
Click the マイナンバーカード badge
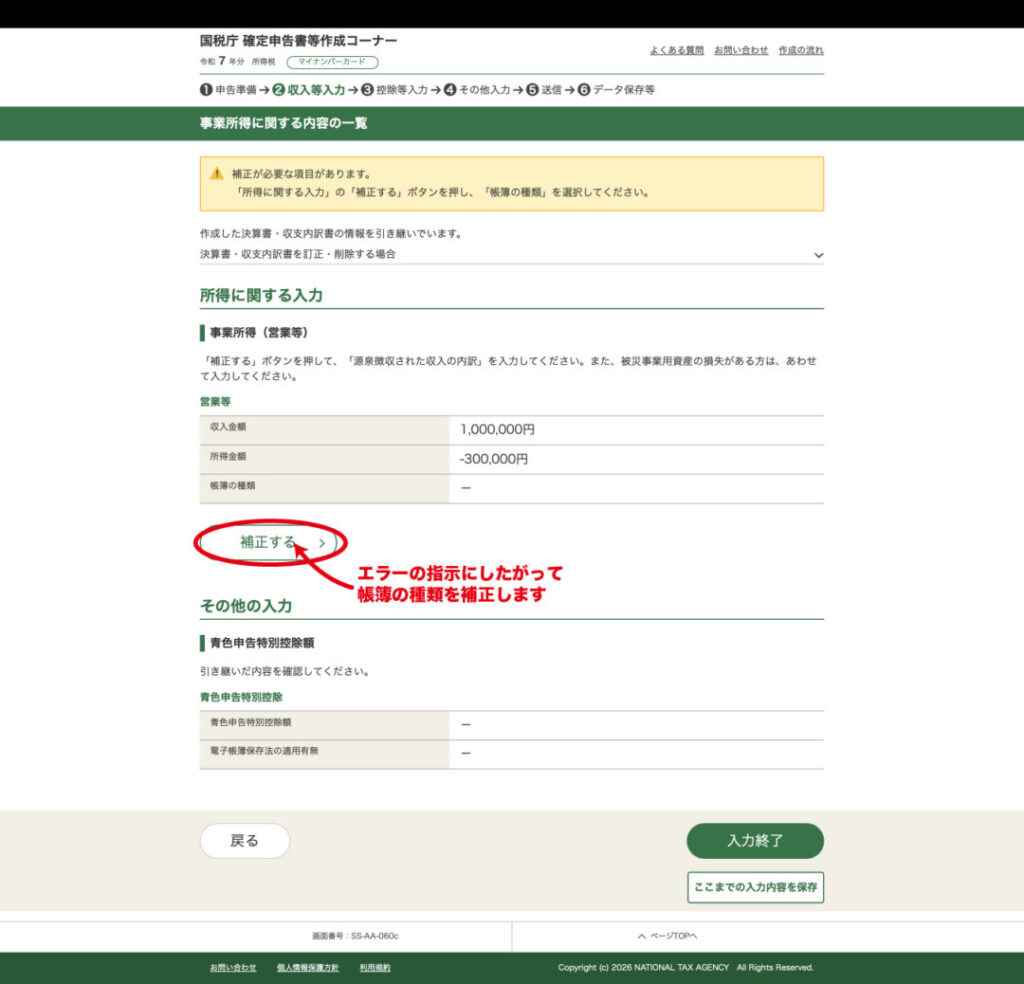pos(332,62)
